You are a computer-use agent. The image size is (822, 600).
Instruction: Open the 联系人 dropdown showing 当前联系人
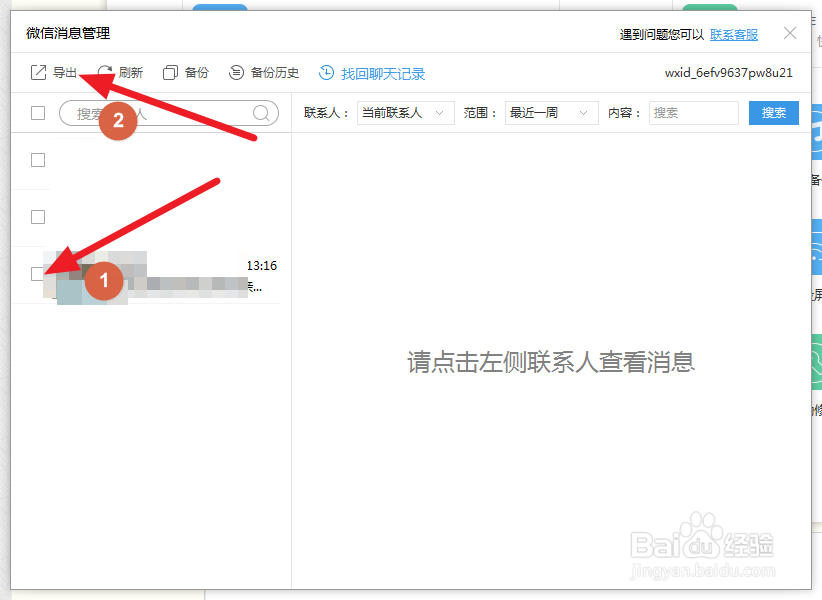(406, 113)
